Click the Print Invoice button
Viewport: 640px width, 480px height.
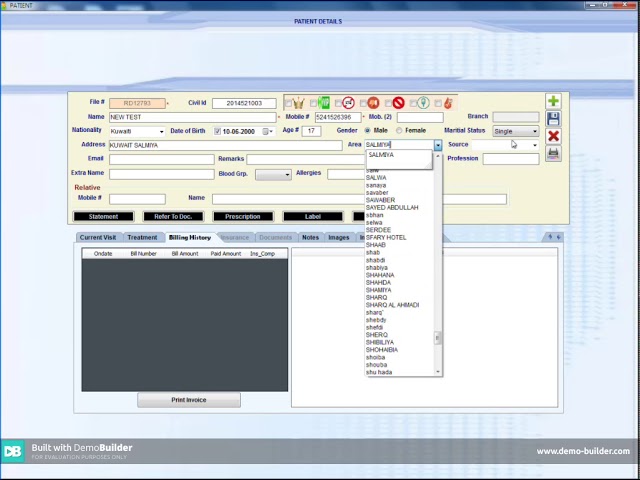[x=189, y=400]
